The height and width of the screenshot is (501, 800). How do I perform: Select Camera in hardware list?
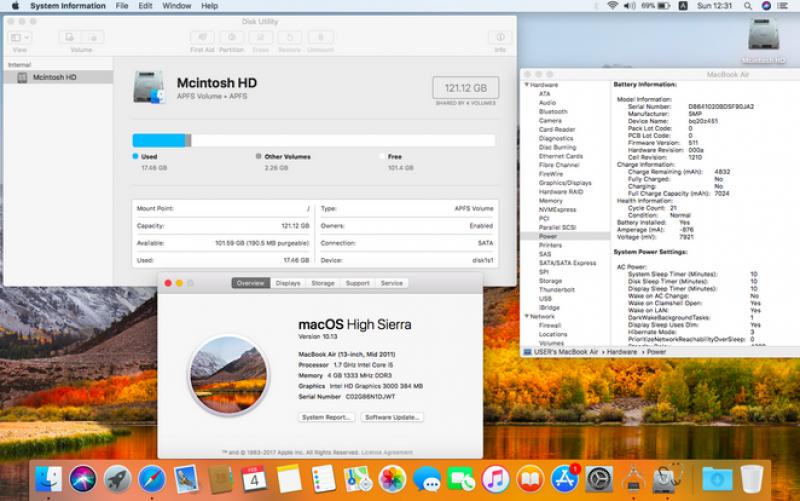(550, 120)
